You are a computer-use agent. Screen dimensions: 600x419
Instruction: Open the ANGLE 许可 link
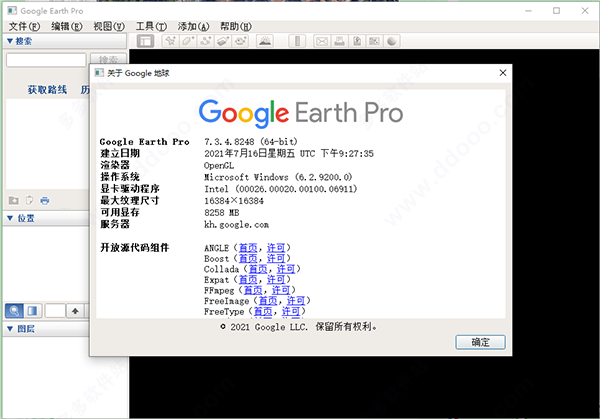click(x=276, y=248)
